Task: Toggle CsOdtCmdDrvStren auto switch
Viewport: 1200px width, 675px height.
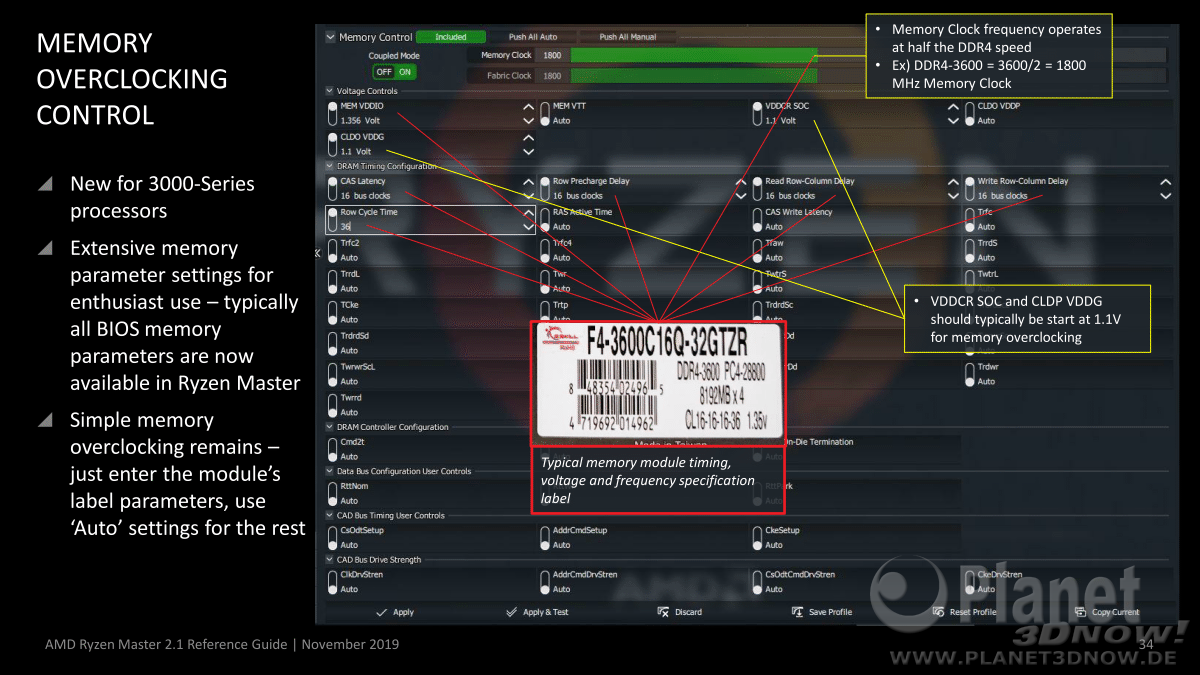Action: [x=757, y=581]
